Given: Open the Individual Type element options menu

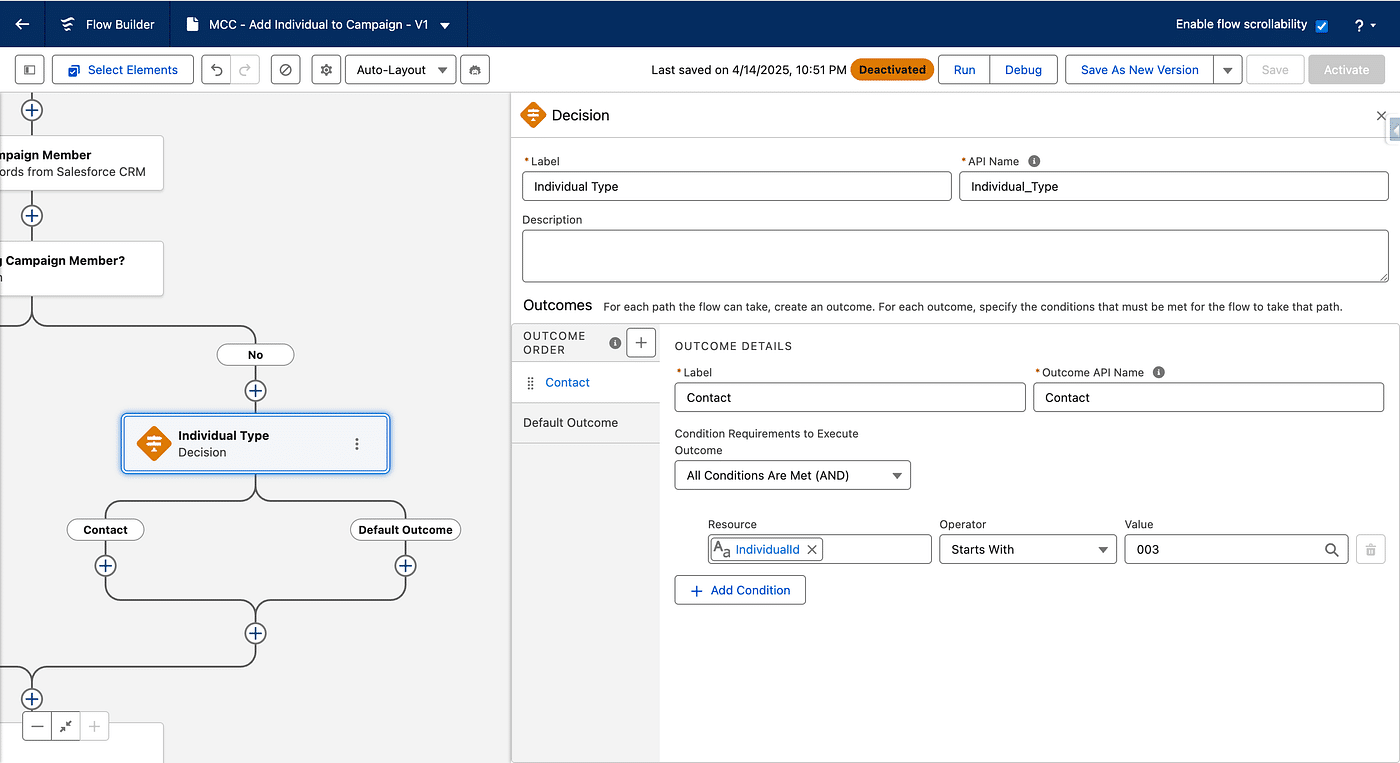Looking at the screenshot, I should pyautogui.click(x=357, y=444).
